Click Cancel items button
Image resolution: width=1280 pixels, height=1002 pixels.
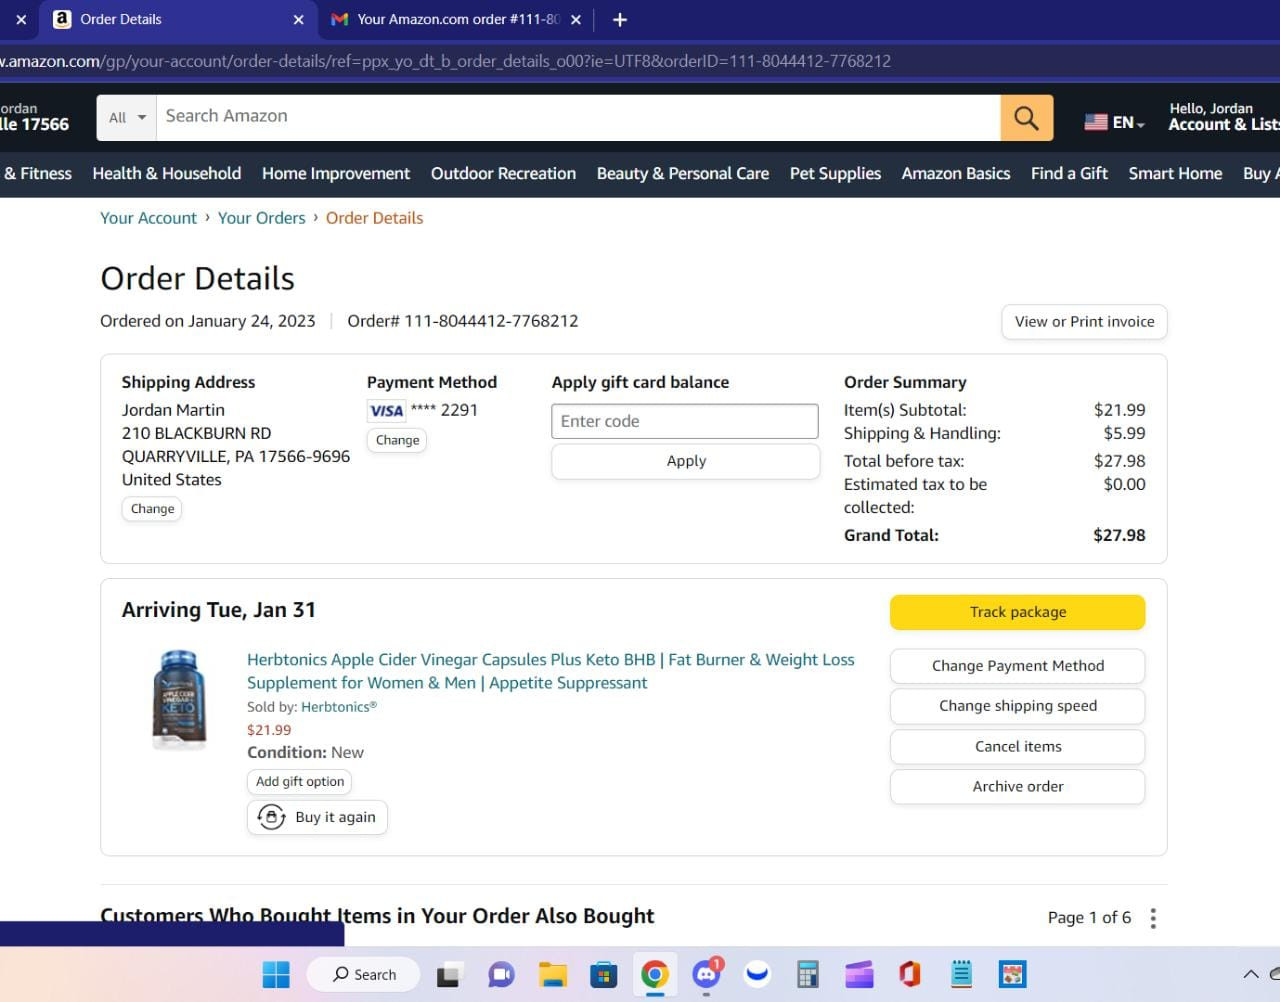click(1017, 746)
